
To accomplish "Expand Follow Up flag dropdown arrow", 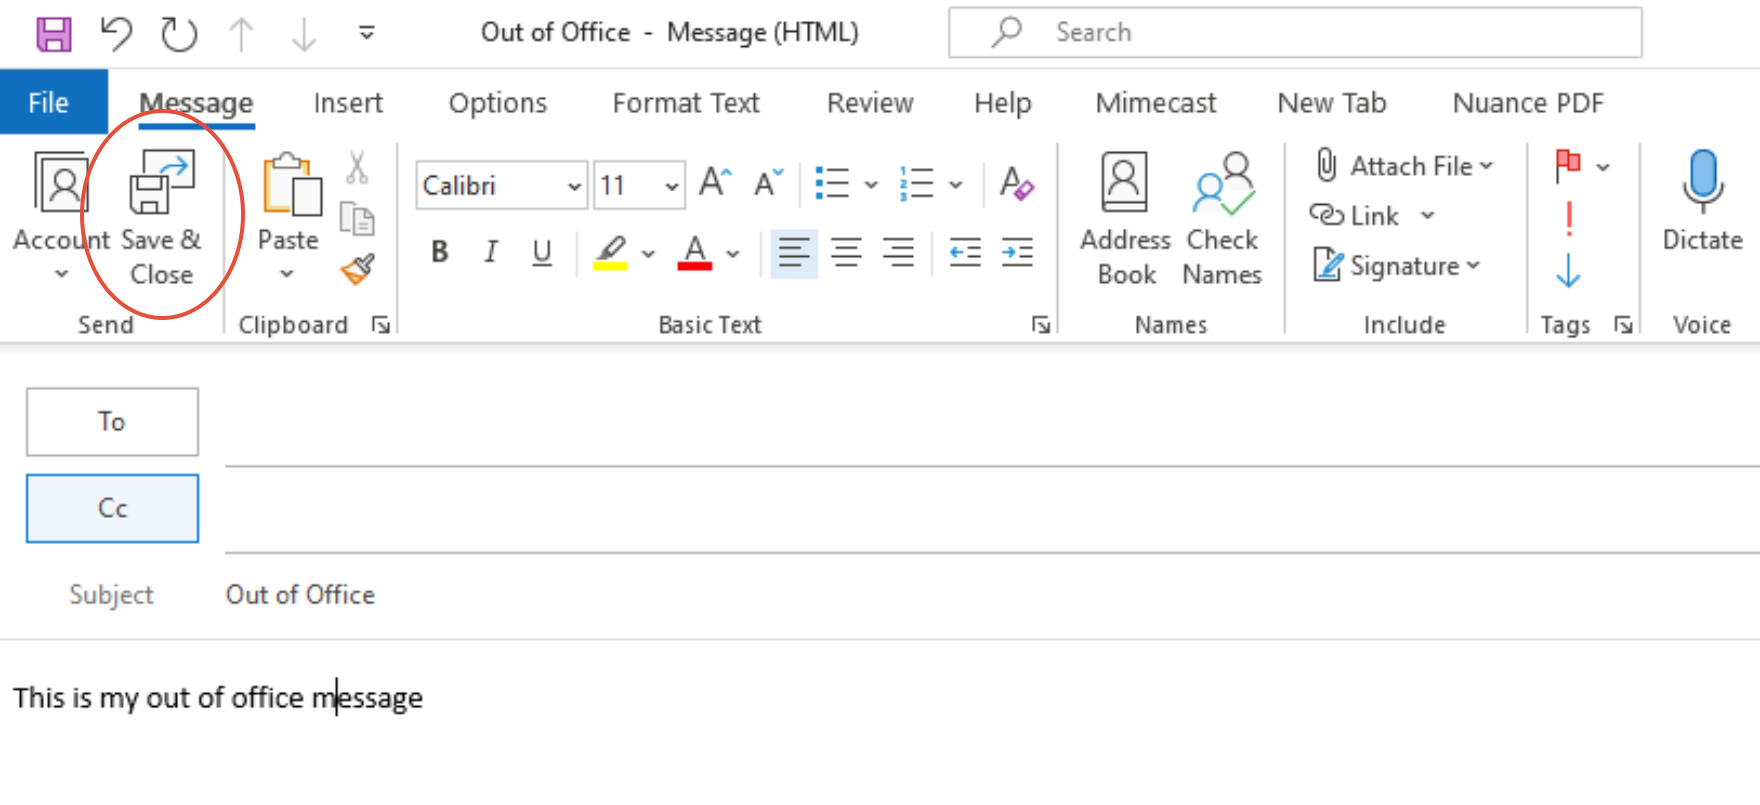I will tap(1603, 167).
